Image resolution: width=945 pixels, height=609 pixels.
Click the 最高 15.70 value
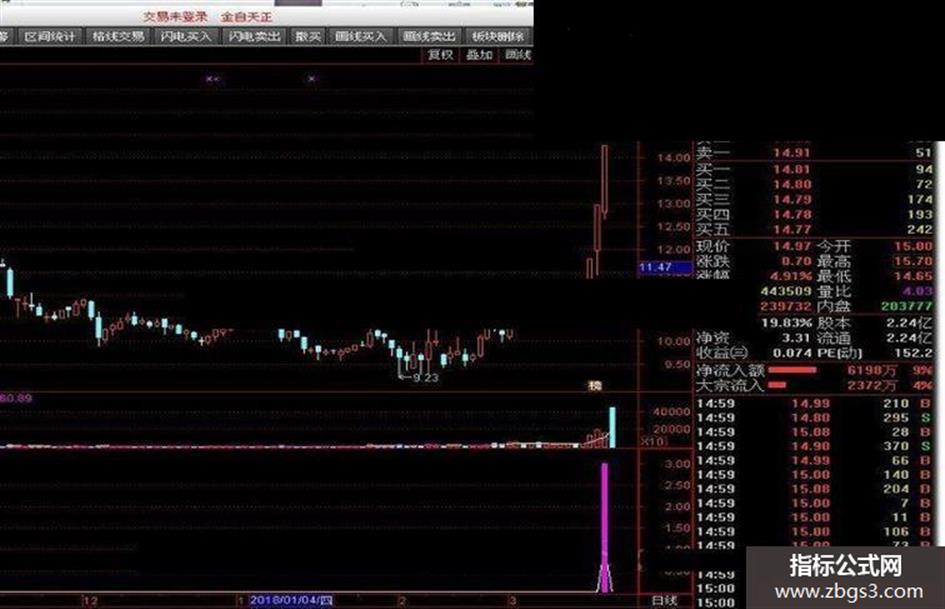pos(913,261)
